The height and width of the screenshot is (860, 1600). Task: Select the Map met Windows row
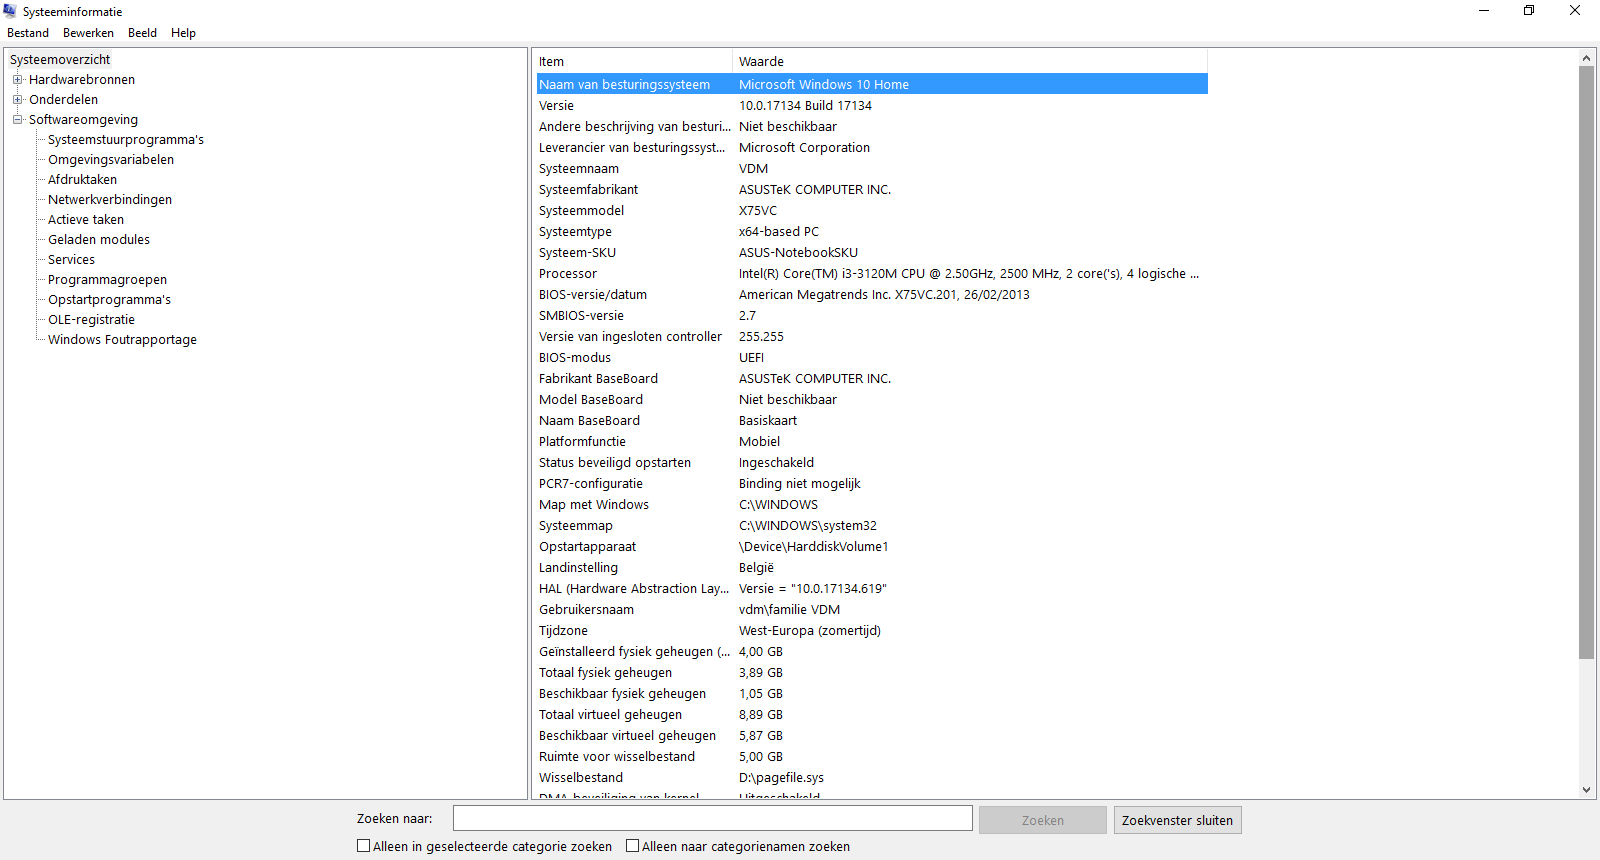872,505
